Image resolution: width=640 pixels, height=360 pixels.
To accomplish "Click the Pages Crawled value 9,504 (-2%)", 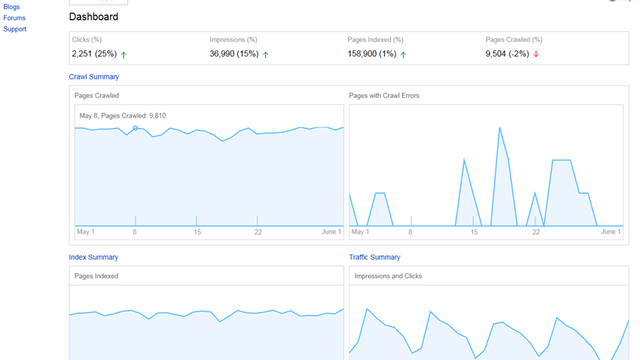I will click(507, 54).
